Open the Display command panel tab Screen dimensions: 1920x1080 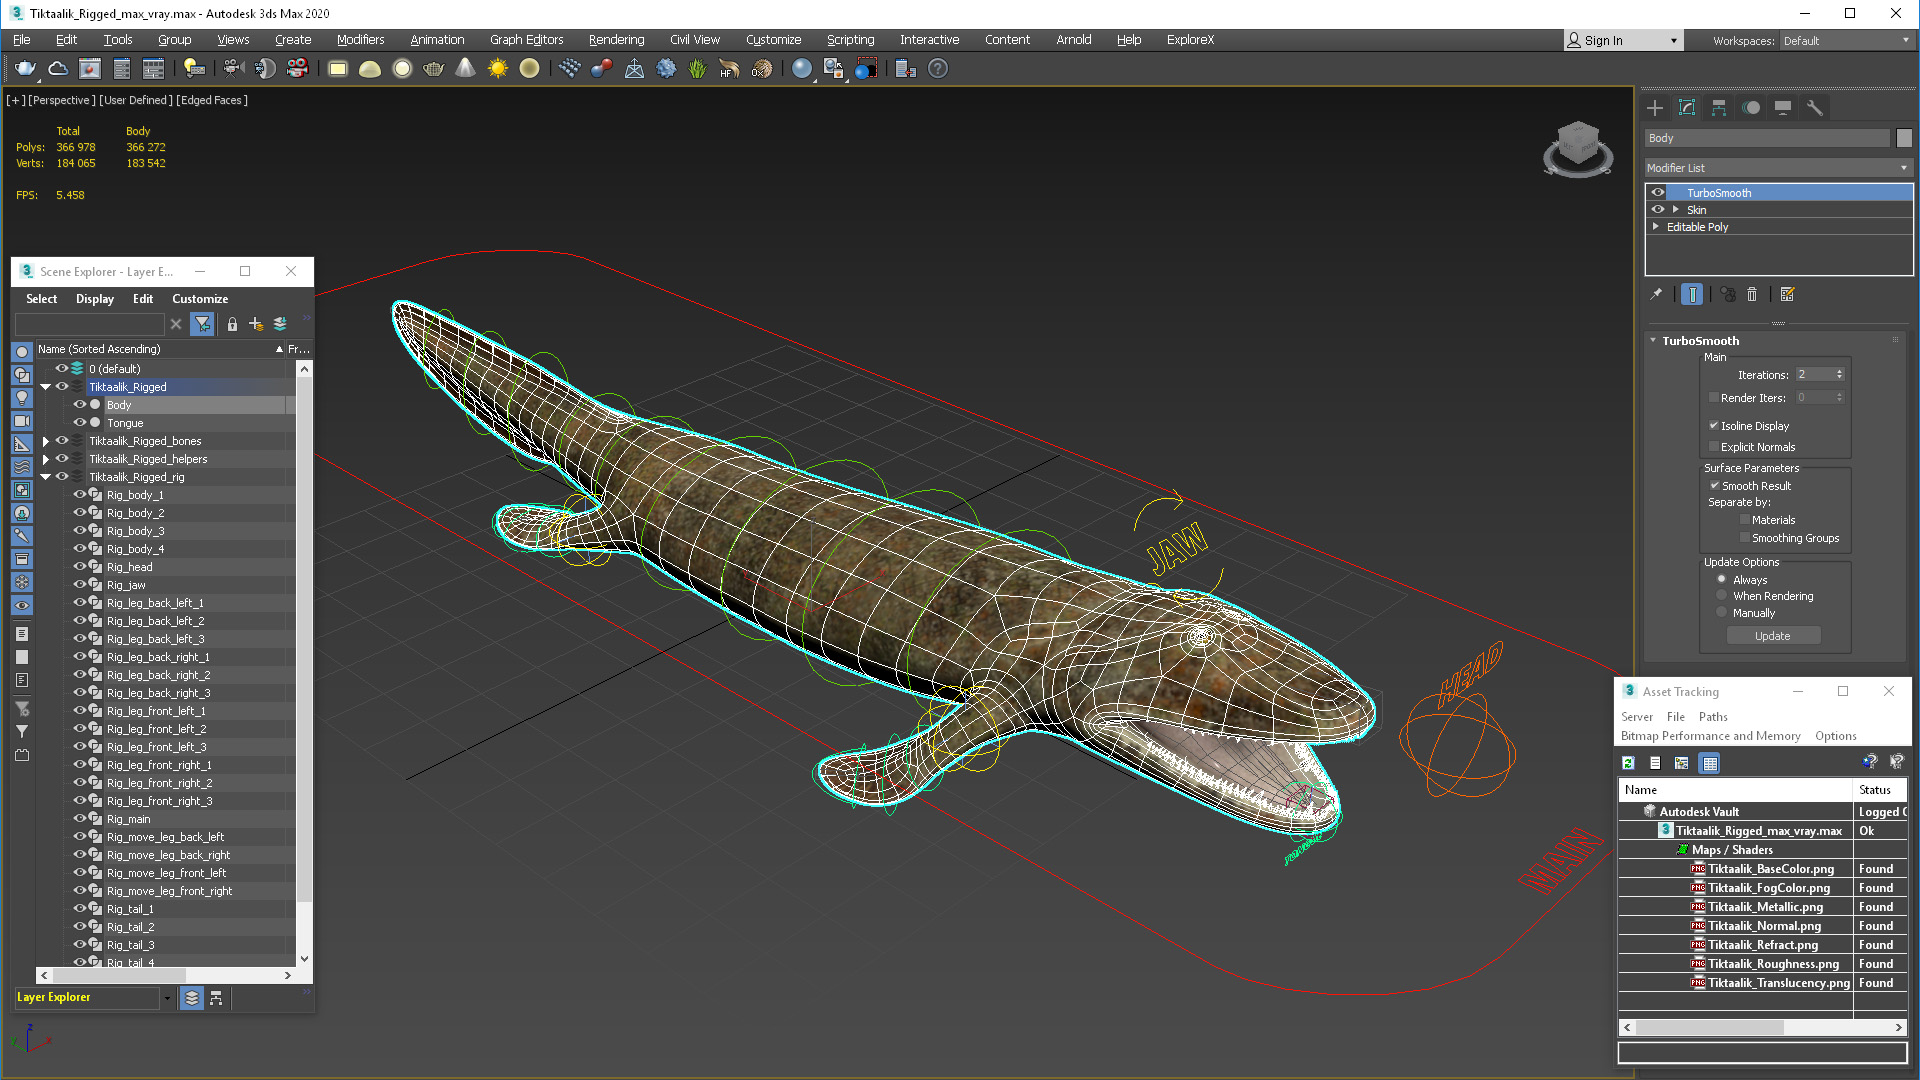(1783, 108)
